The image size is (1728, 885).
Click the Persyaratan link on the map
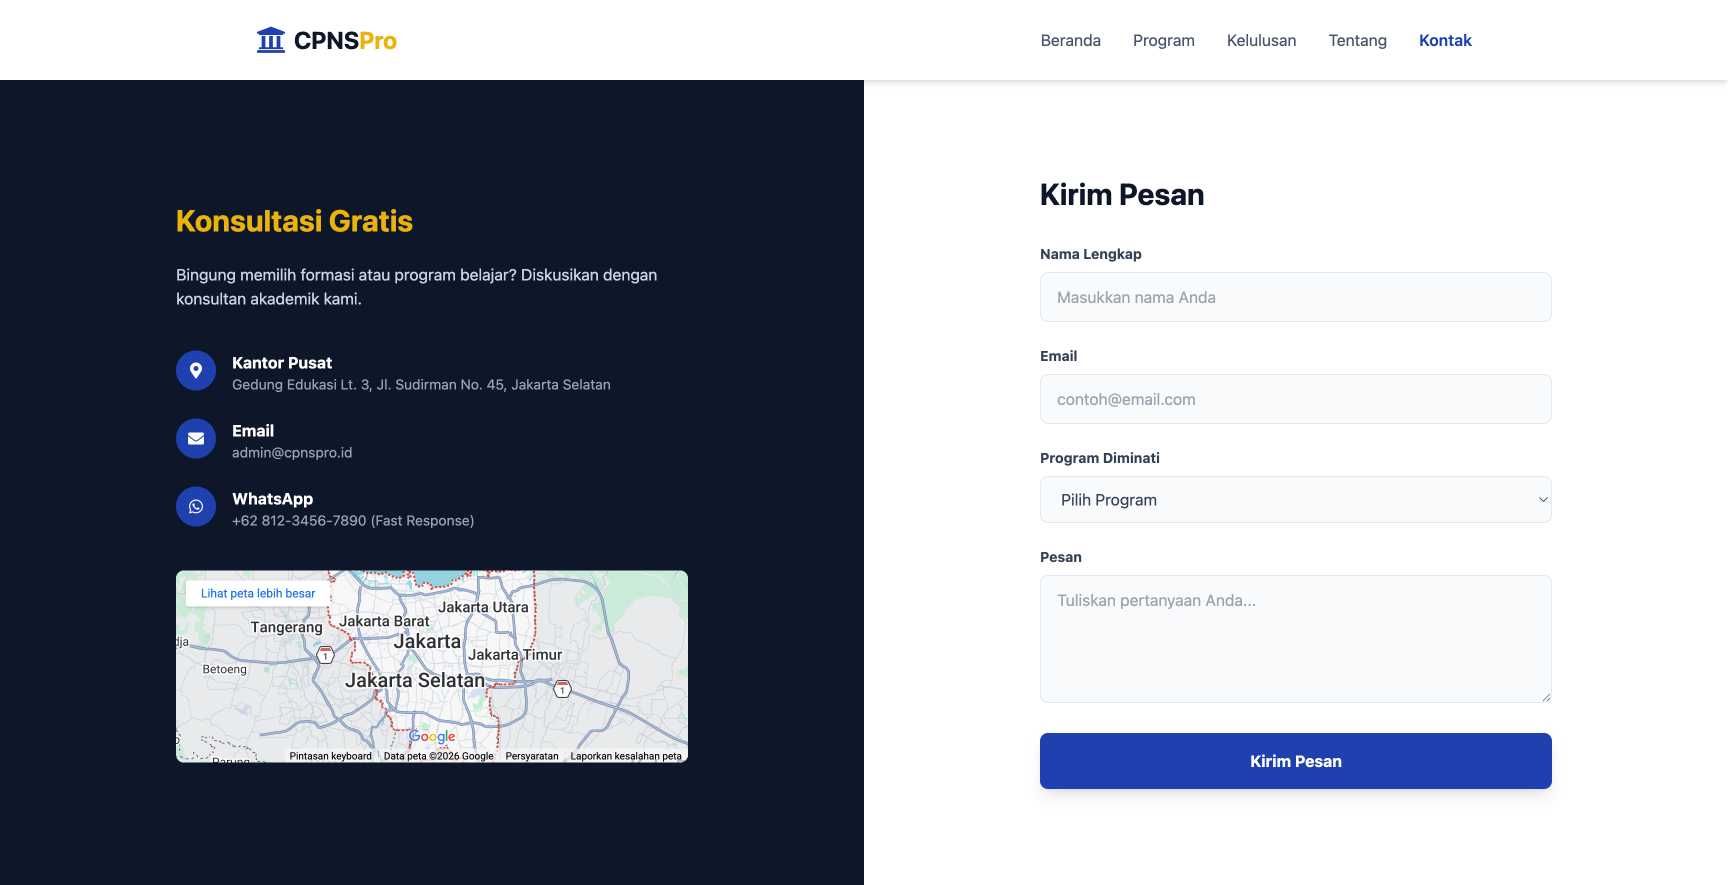(x=532, y=756)
